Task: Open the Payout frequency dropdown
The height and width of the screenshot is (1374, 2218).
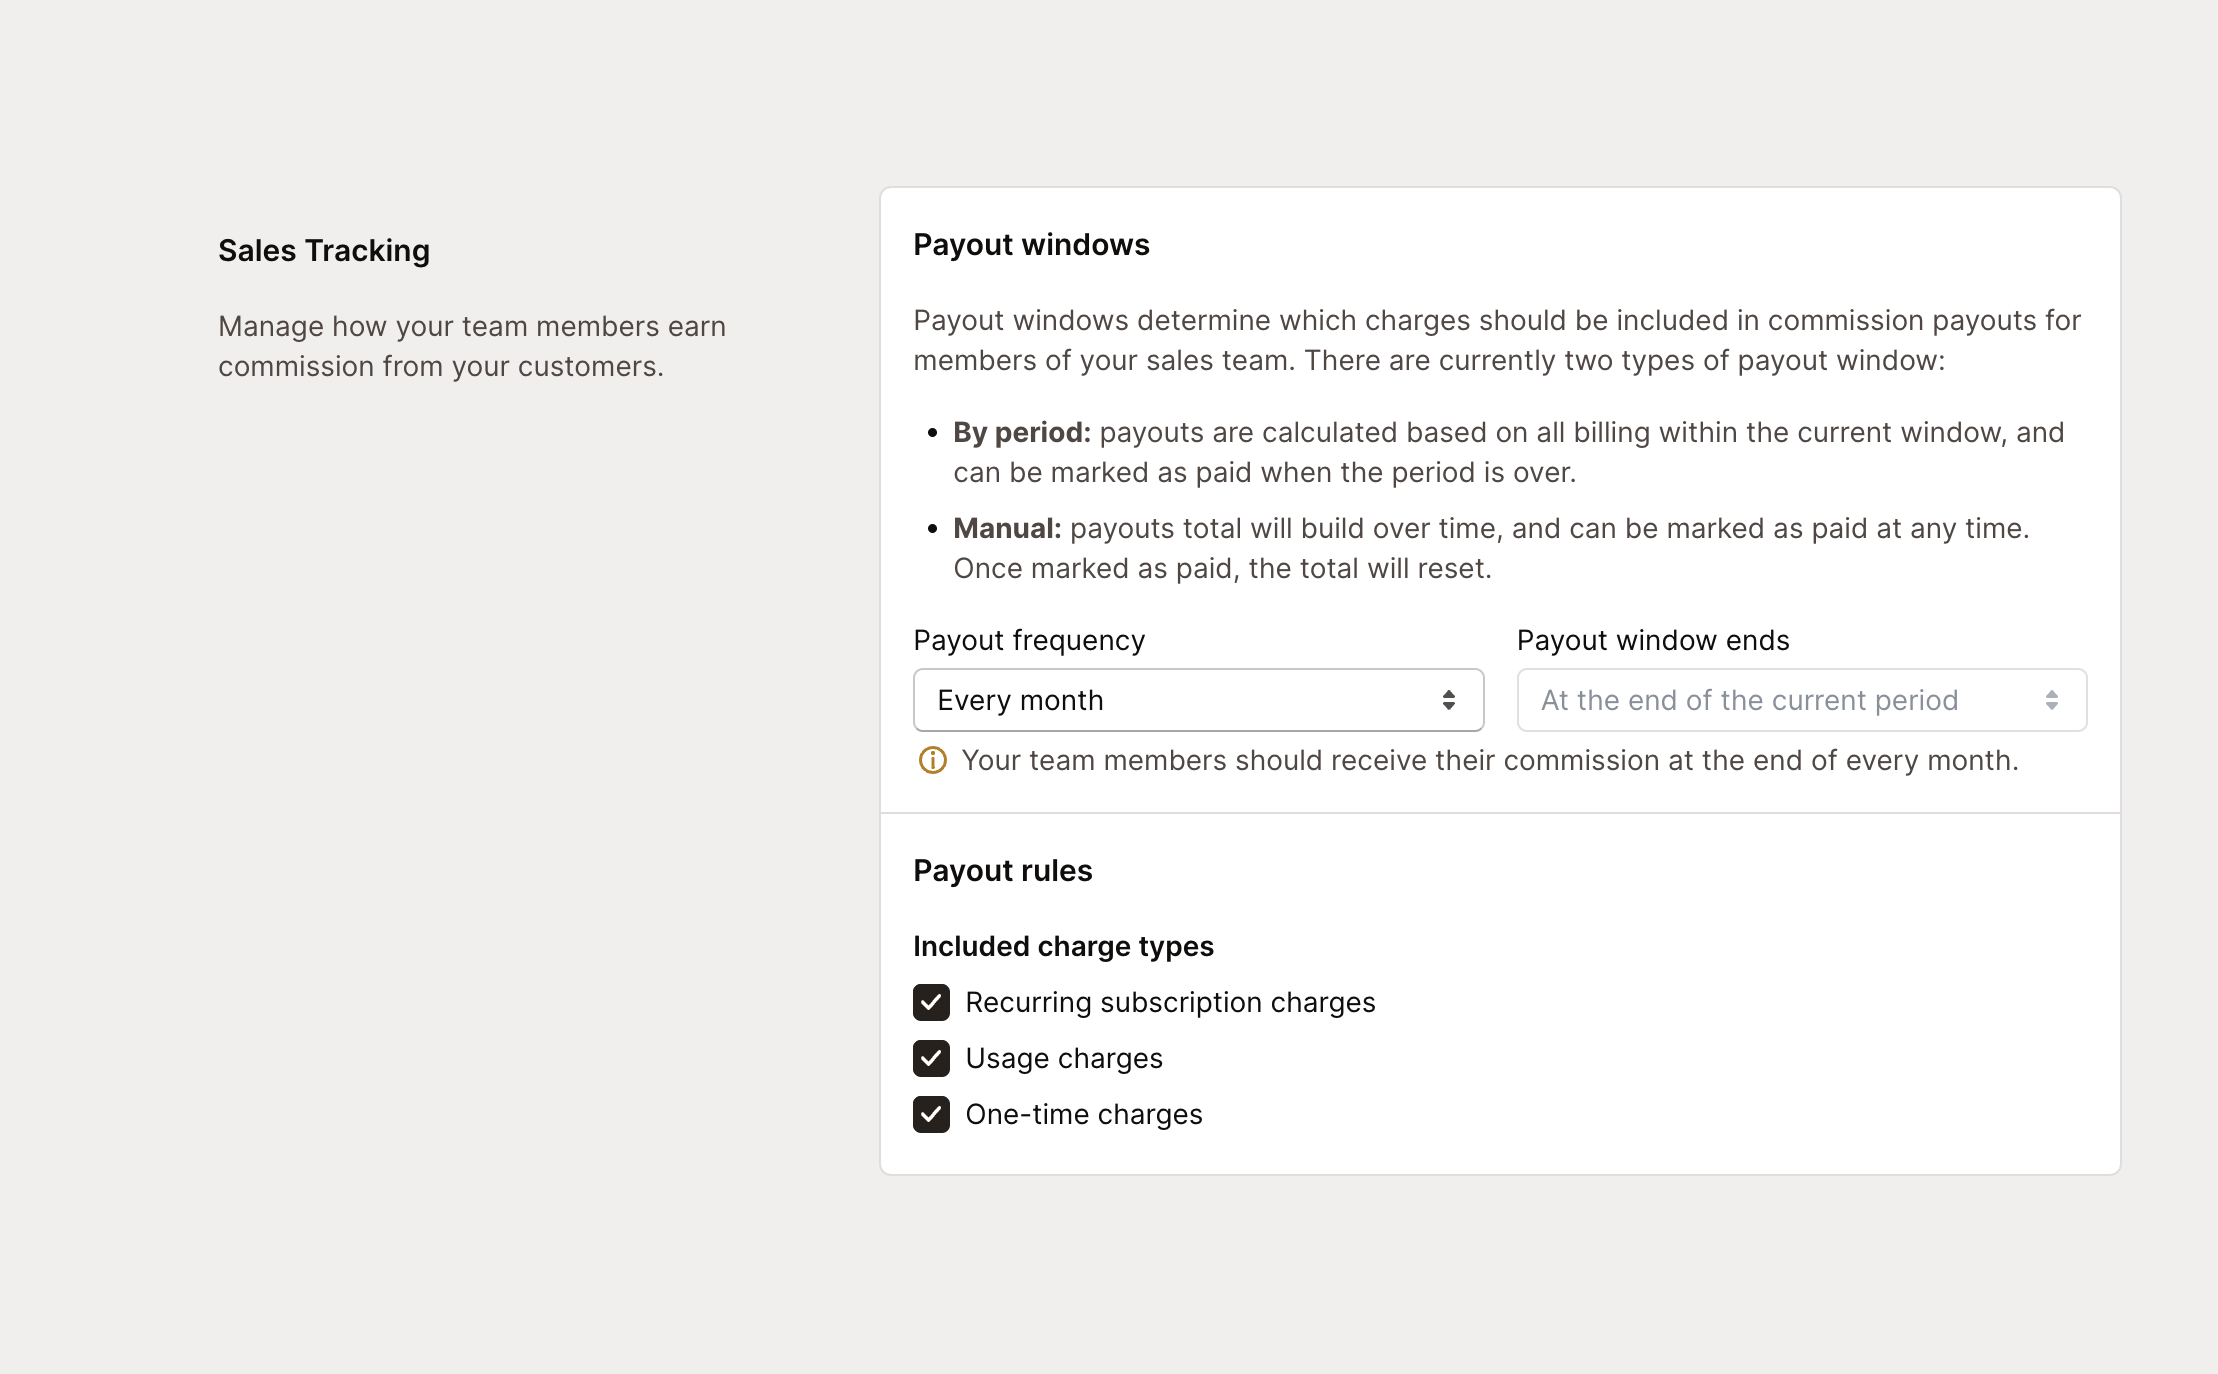Action: click(1198, 700)
